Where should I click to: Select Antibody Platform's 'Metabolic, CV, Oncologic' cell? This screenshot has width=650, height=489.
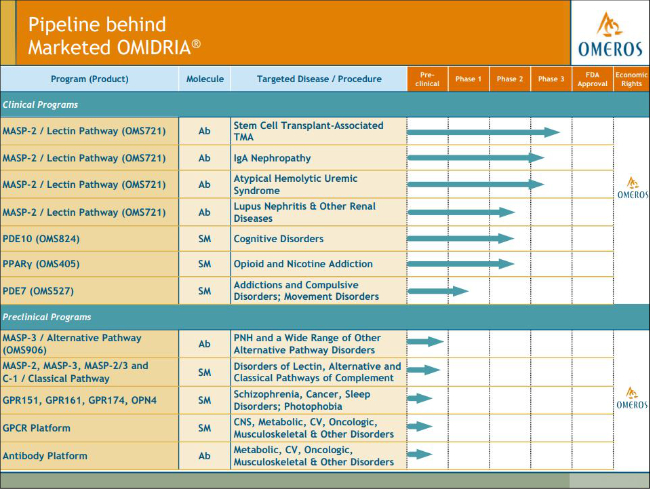coord(318,456)
